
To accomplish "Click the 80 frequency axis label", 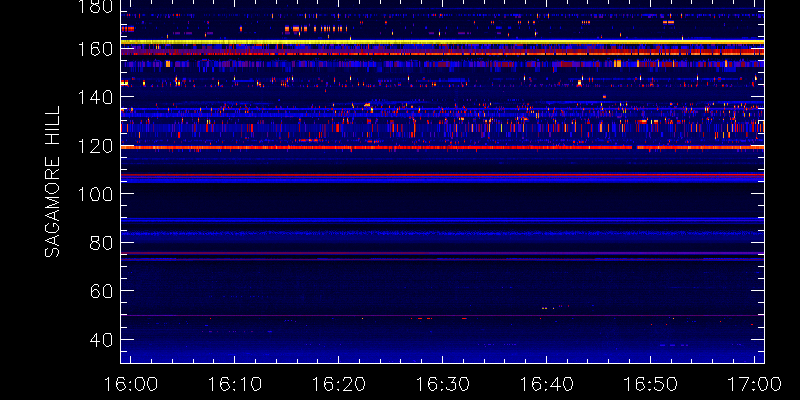I will coord(101,243).
